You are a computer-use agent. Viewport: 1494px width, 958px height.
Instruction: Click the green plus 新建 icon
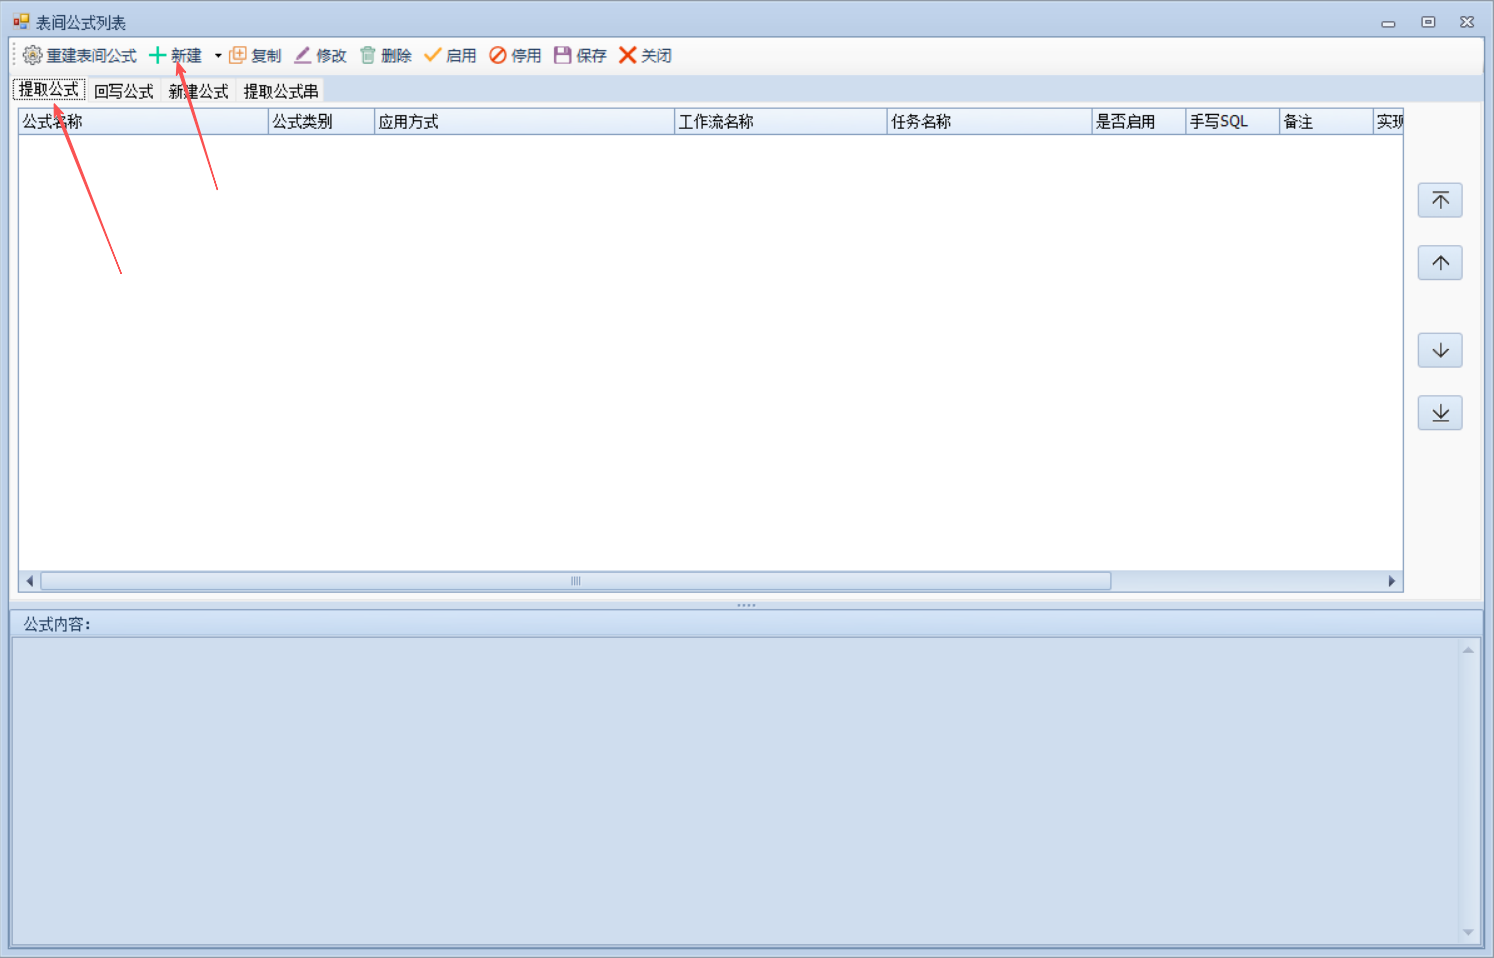click(x=157, y=56)
